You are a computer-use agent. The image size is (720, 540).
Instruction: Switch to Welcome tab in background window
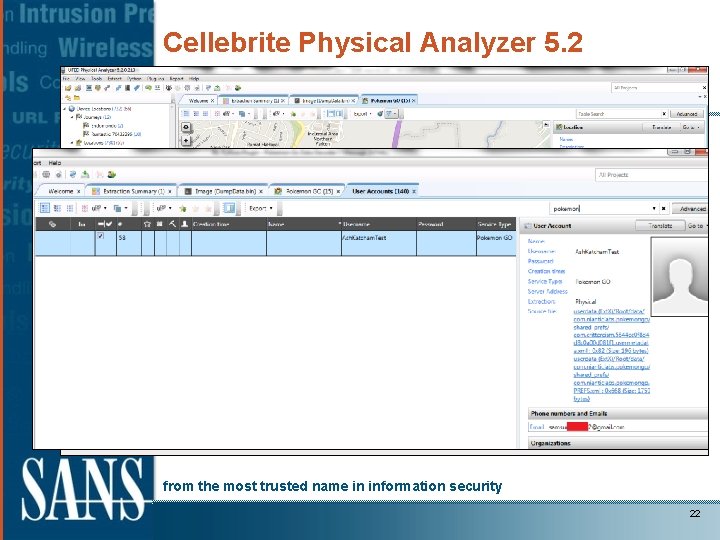click(x=198, y=101)
